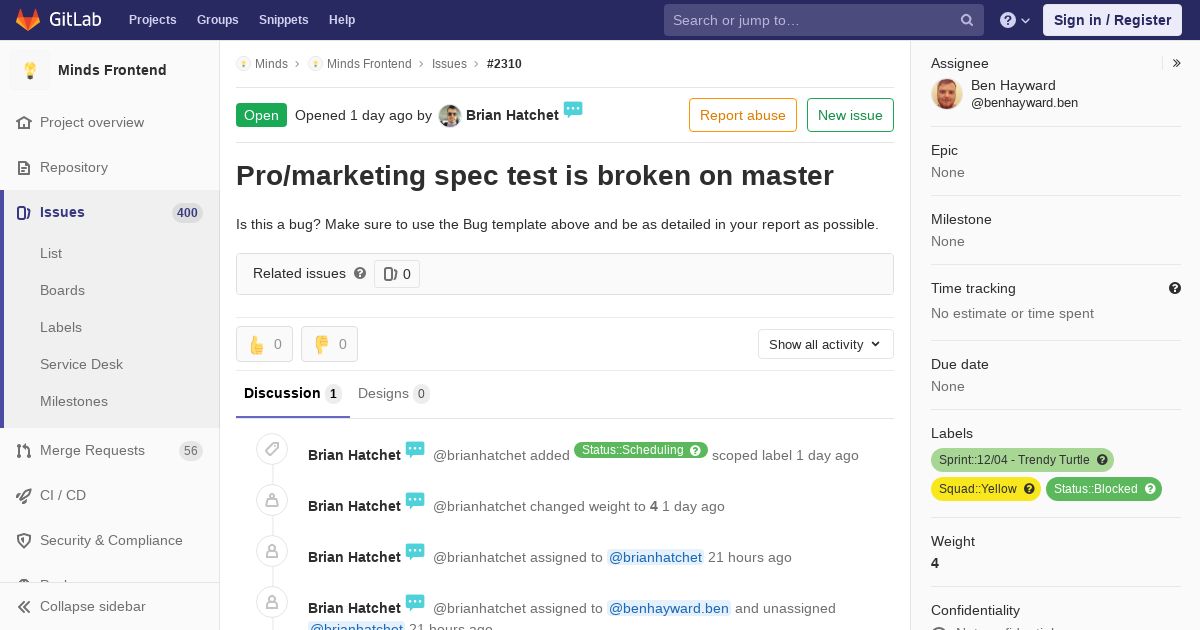
Task: Click the Report abuse button
Action: (743, 115)
